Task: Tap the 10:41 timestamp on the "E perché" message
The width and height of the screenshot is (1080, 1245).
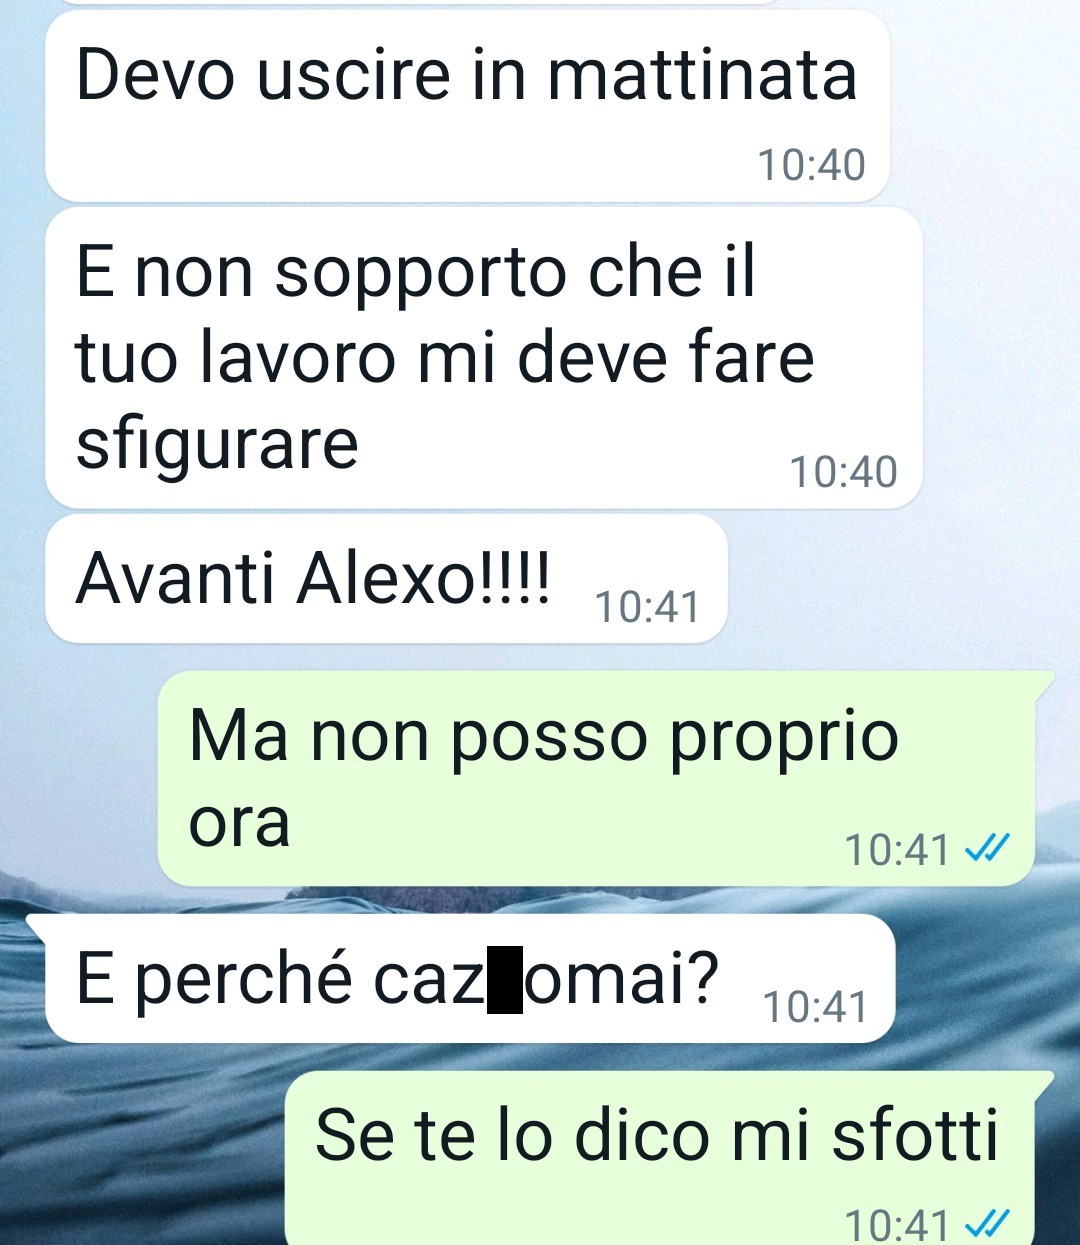Action: pos(815,1007)
